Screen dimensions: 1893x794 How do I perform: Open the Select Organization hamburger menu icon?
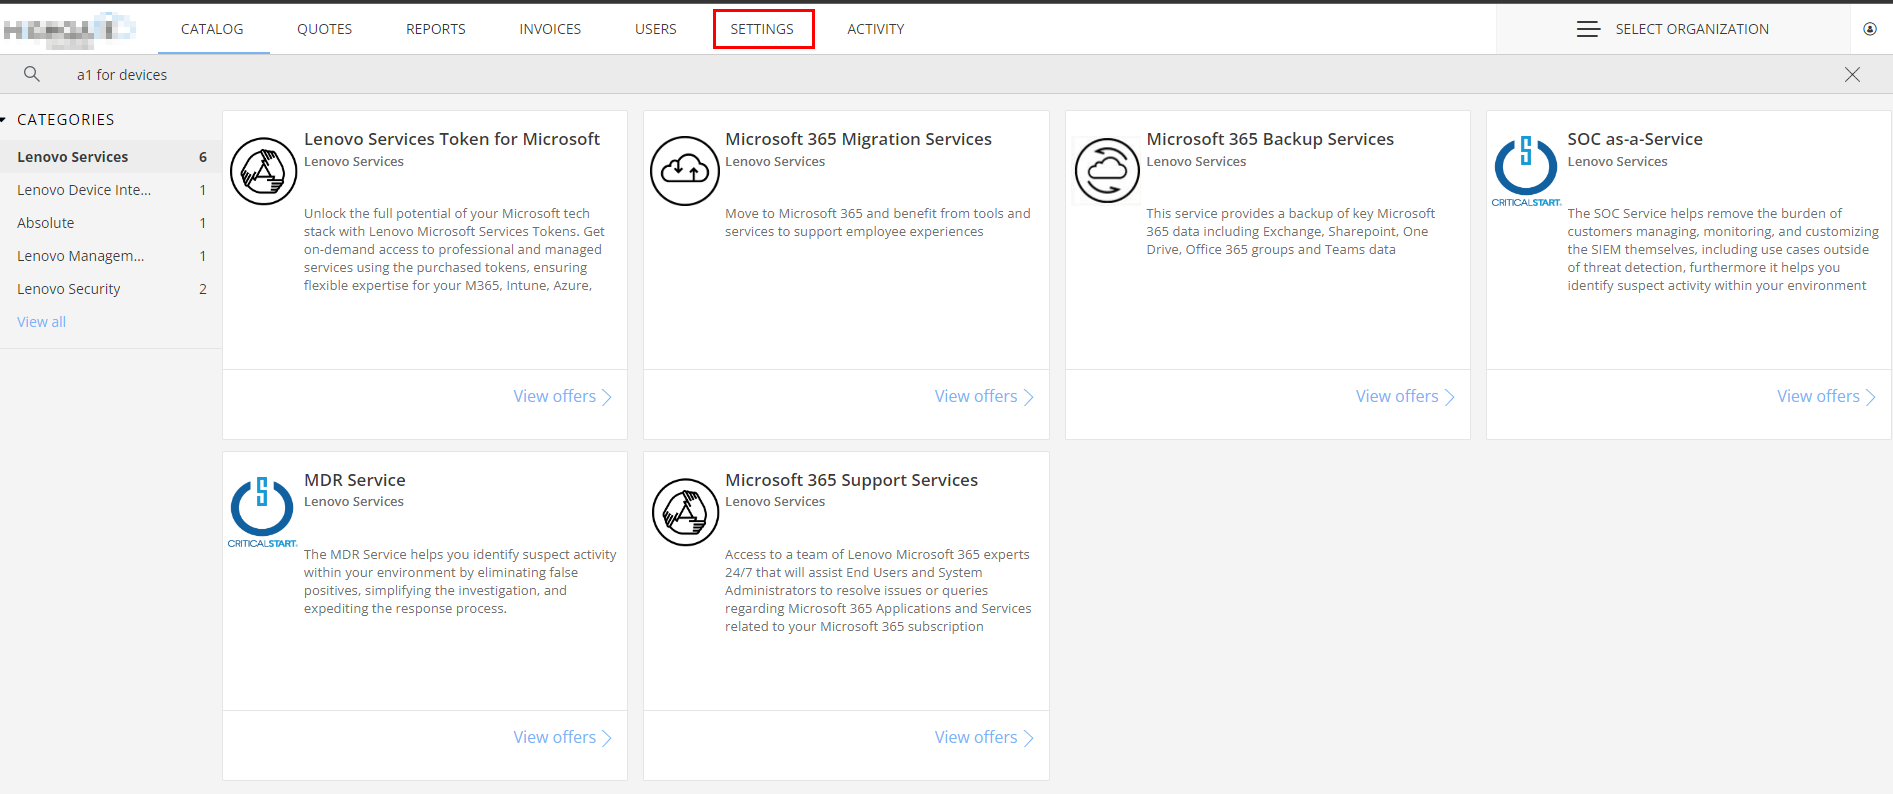pos(1588,29)
